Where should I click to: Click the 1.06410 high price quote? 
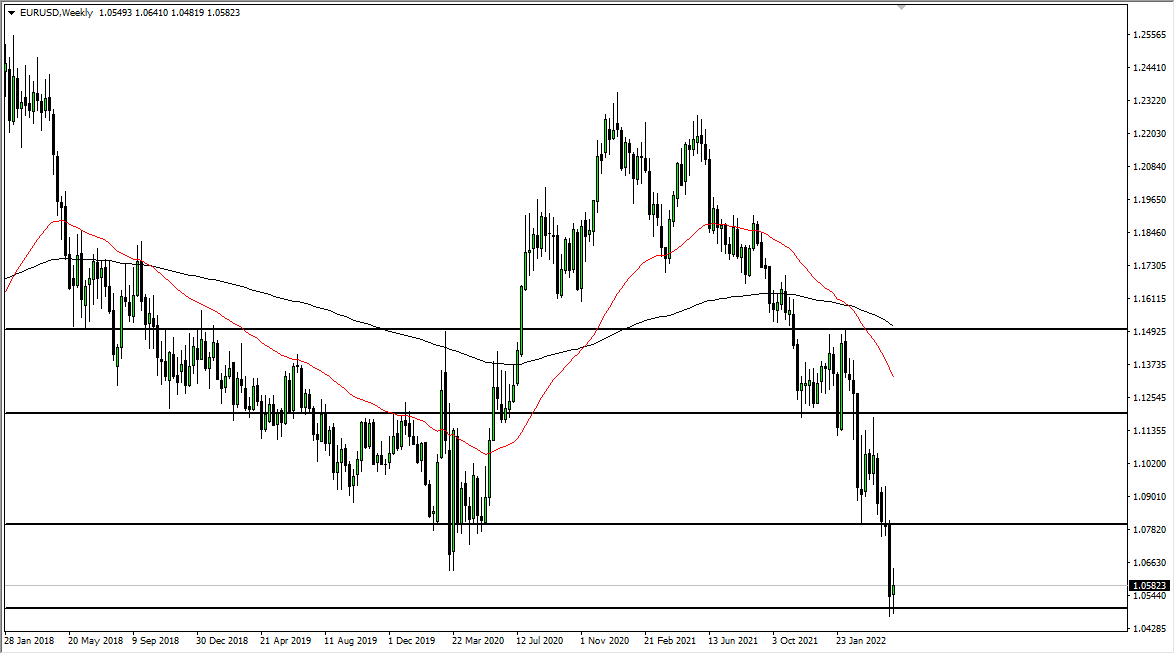[x=152, y=13]
